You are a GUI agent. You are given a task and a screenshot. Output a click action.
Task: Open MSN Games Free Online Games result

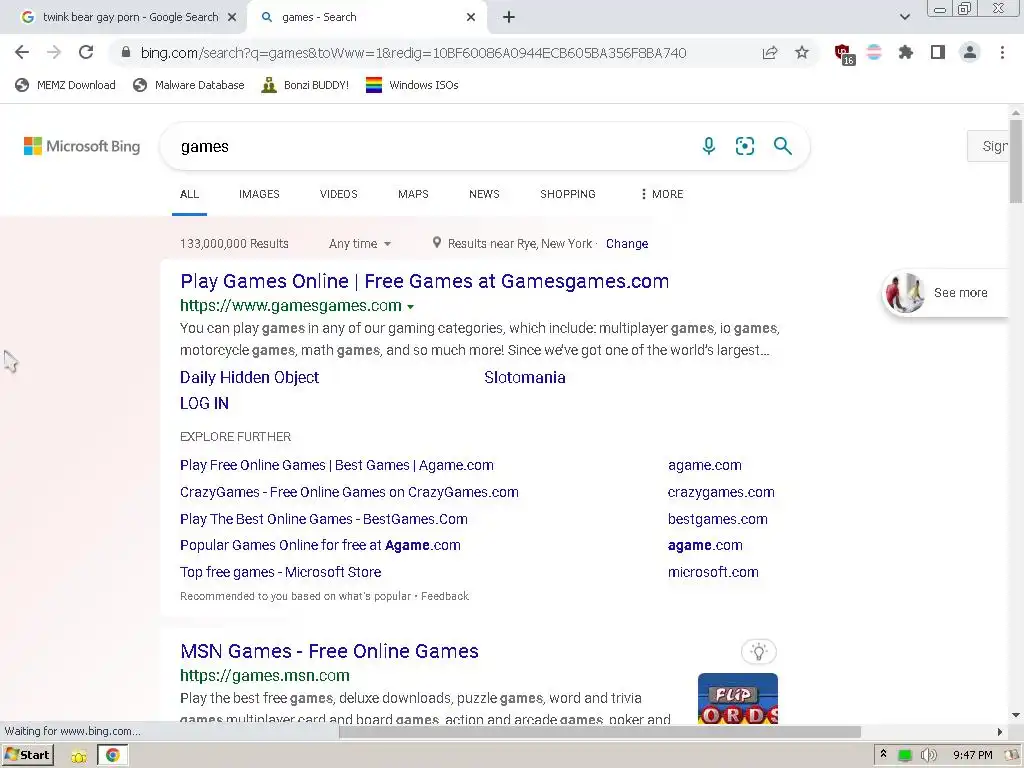(x=329, y=651)
